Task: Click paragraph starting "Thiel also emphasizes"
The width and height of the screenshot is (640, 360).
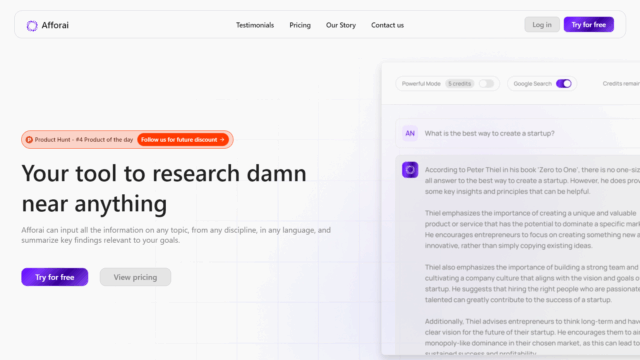Action: [x=532, y=283]
